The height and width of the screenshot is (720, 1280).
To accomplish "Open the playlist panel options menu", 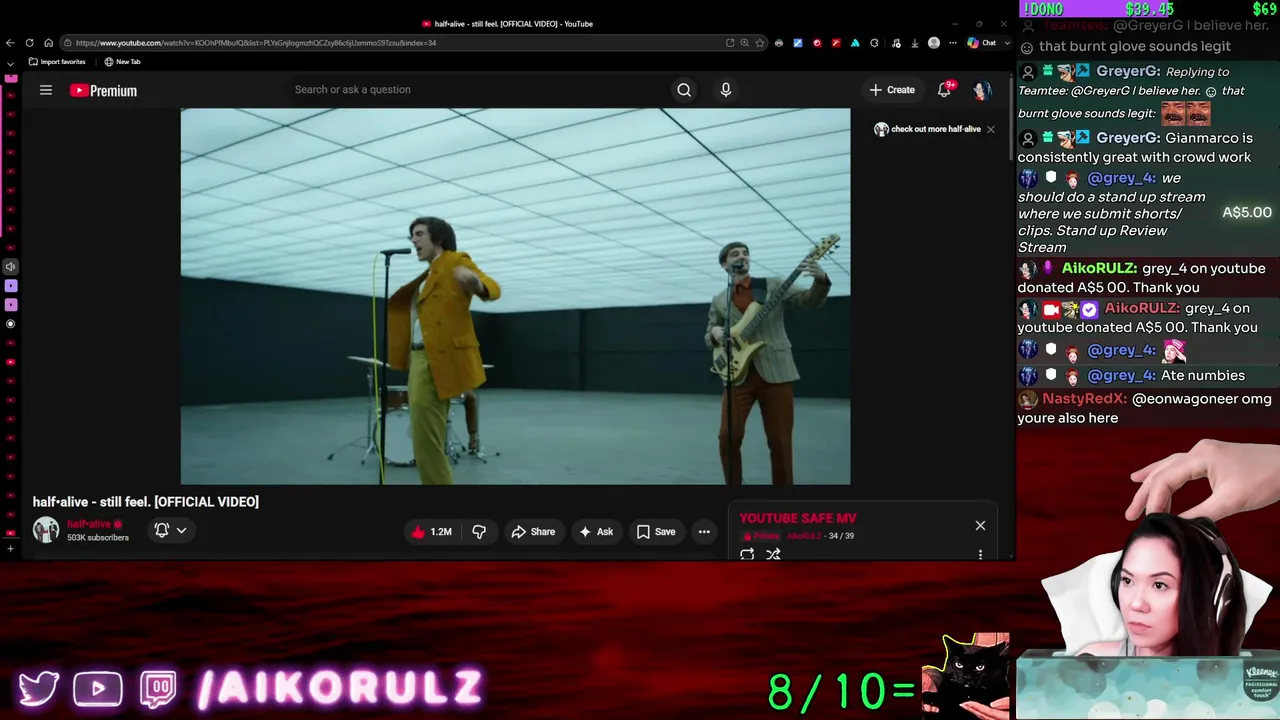I will [x=980, y=554].
